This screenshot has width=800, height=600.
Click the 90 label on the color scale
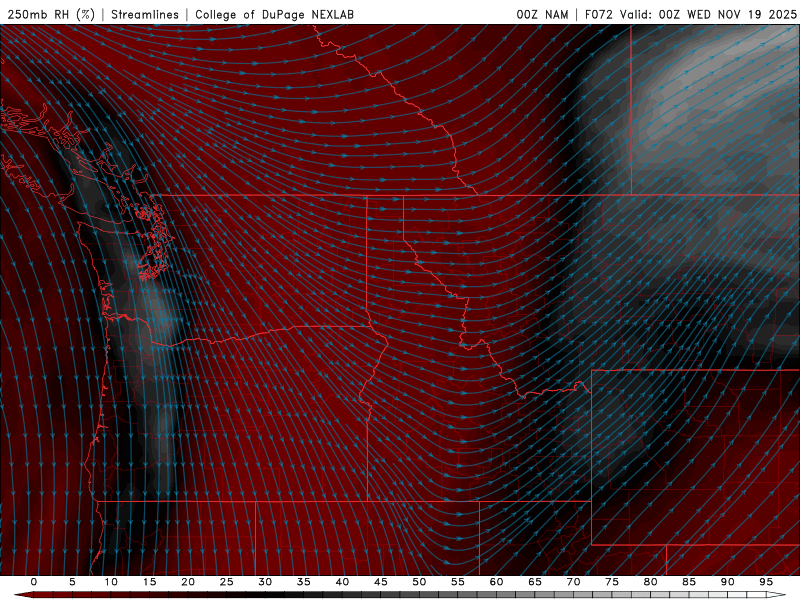click(728, 582)
